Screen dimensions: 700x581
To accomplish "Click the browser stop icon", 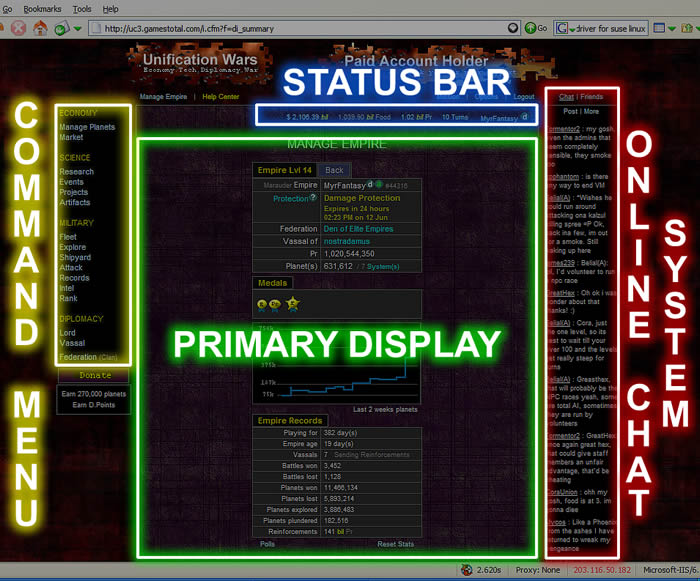I will 17,28.
